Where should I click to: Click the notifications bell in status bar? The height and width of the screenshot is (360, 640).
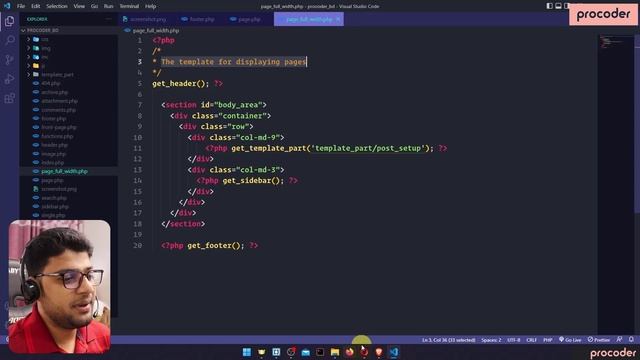[631, 339]
